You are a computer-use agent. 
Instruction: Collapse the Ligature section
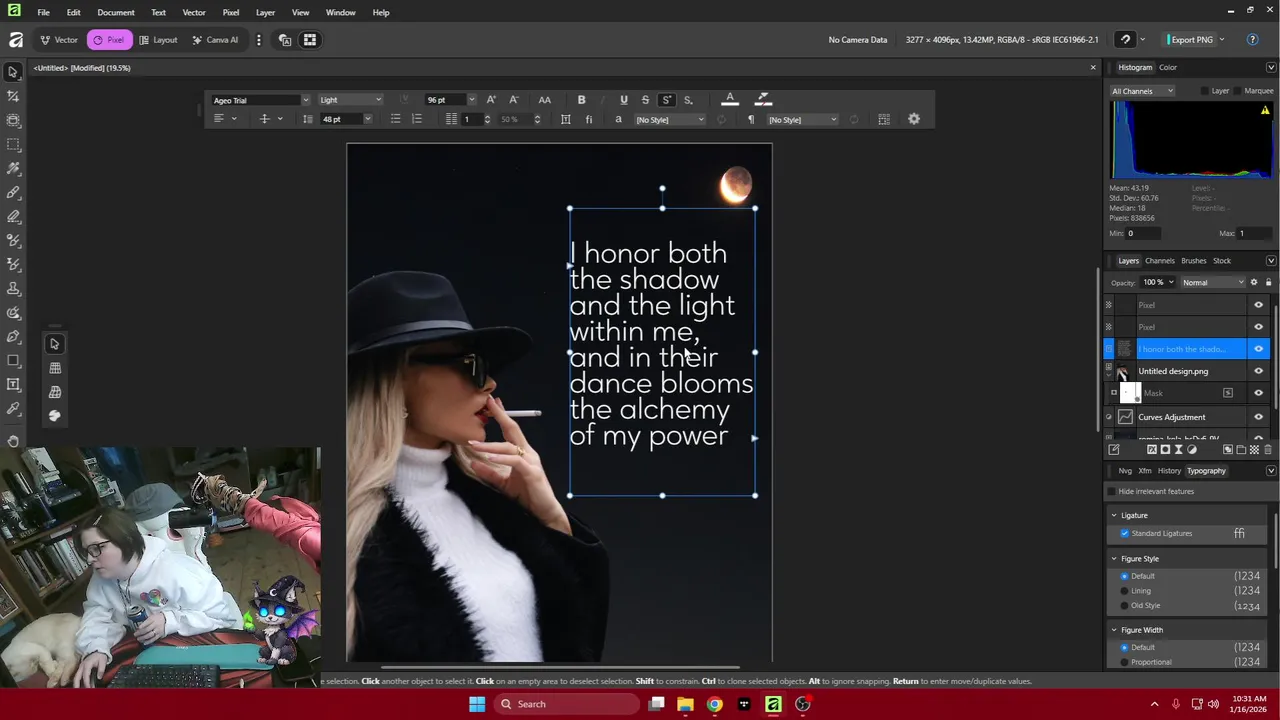click(1114, 515)
